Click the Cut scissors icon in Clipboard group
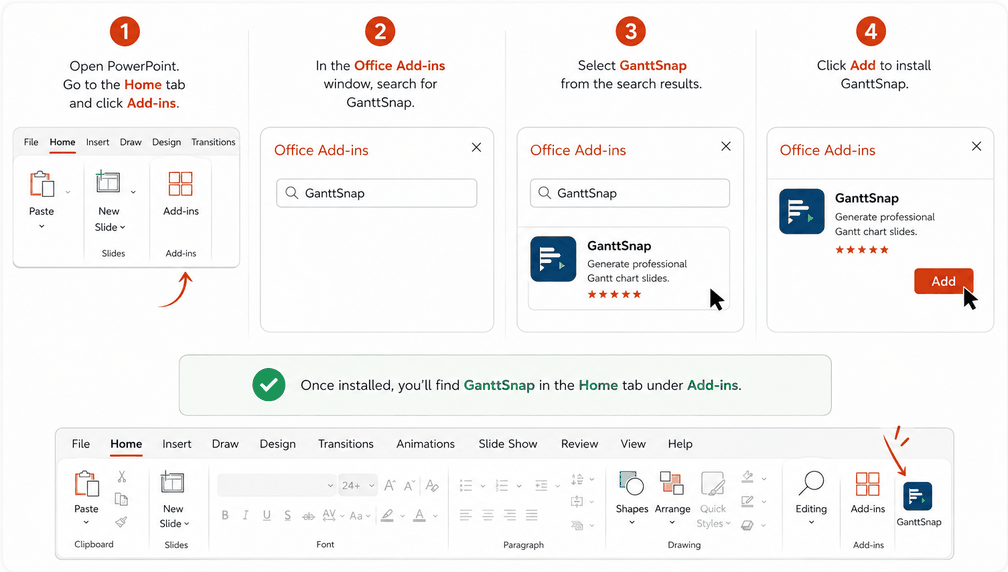Image resolution: width=1008 pixels, height=572 pixels. 122,477
